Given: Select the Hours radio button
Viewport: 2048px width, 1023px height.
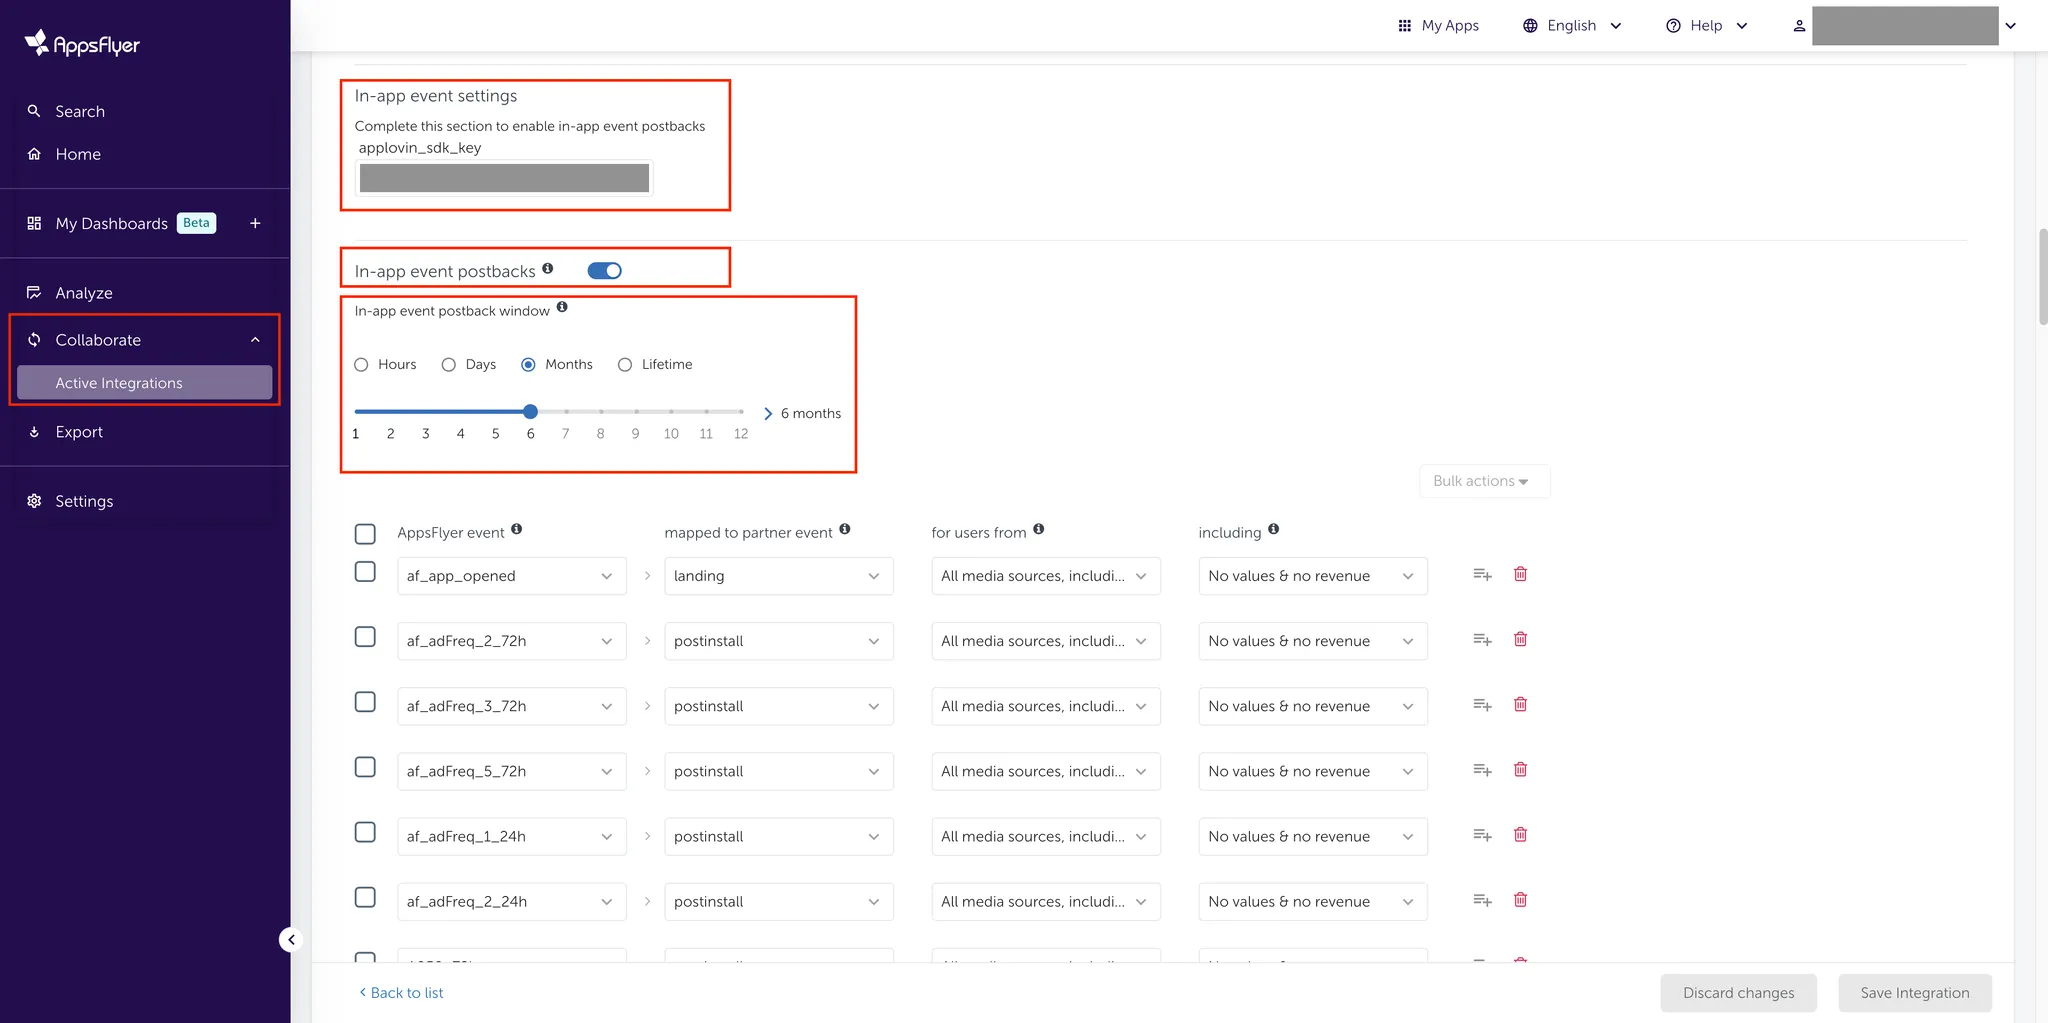Looking at the screenshot, I should tap(361, 365).
